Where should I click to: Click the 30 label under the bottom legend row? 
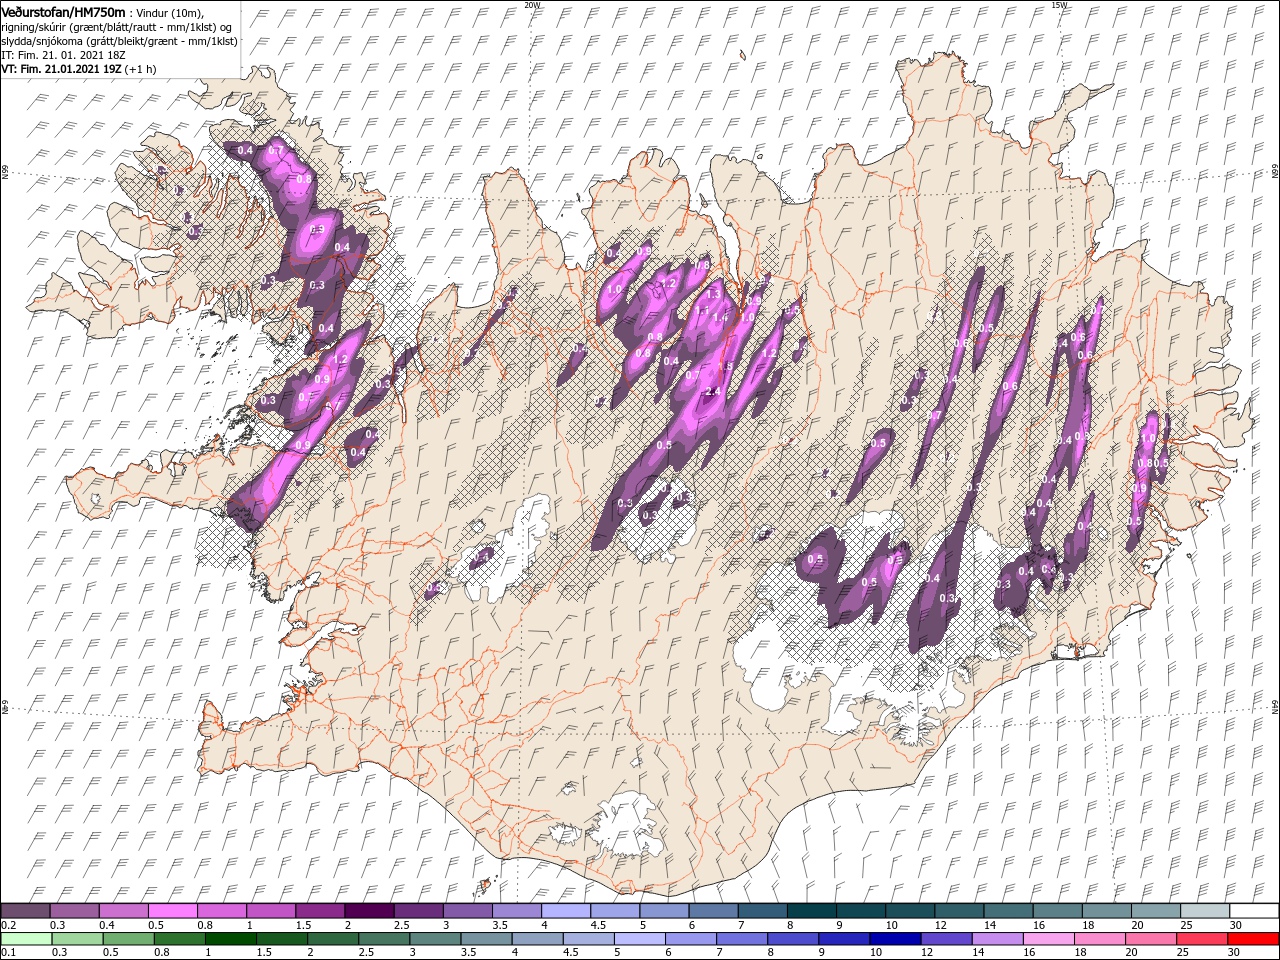(1236, 953)
